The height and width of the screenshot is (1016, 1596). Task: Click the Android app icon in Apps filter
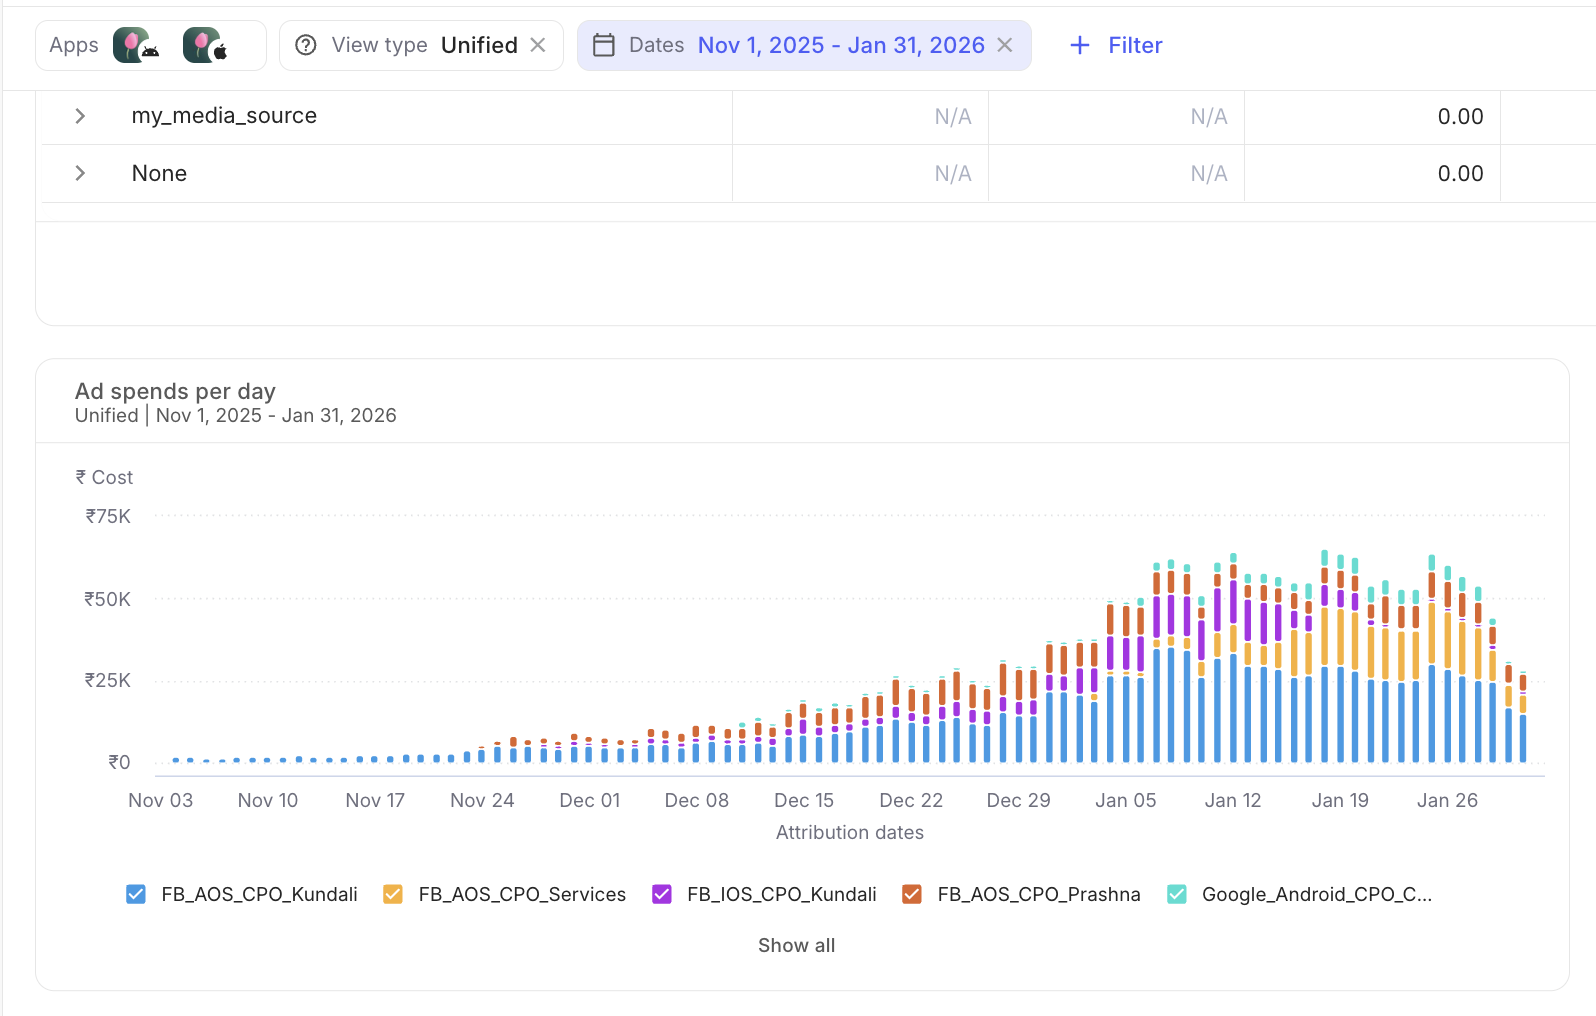click(x=136, y=45)
